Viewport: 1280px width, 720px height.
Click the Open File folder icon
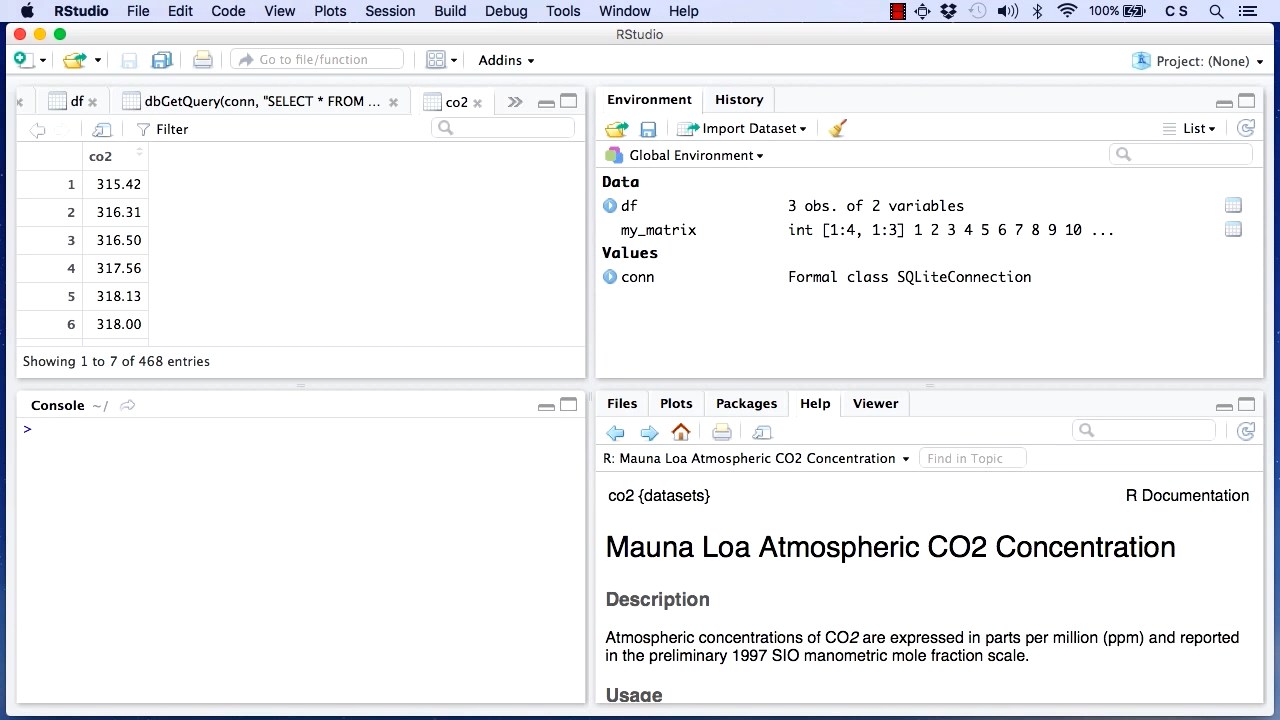(74, 60)
